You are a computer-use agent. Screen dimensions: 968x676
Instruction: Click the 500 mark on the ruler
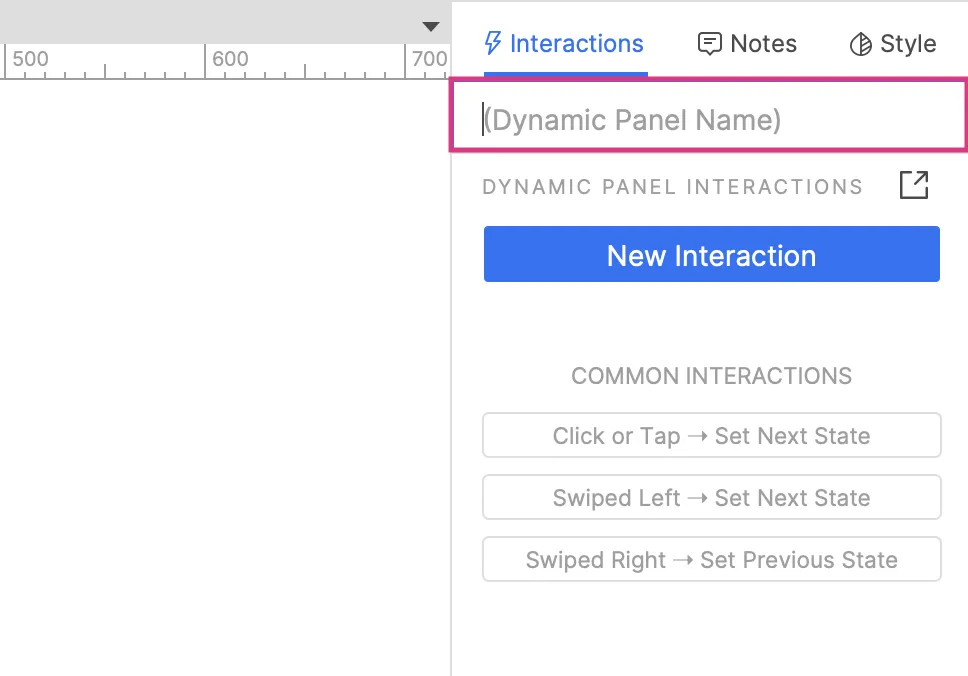(x=30, y=60)
